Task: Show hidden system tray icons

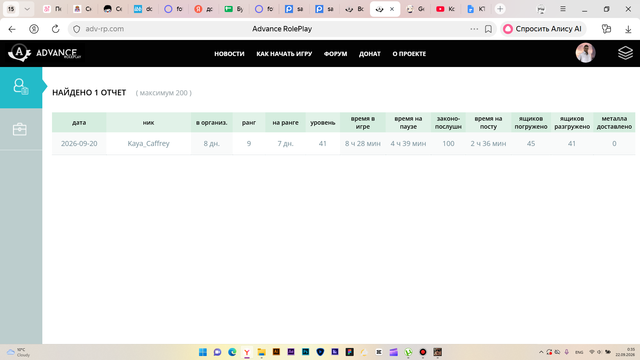Action: [x=541, y=352]
